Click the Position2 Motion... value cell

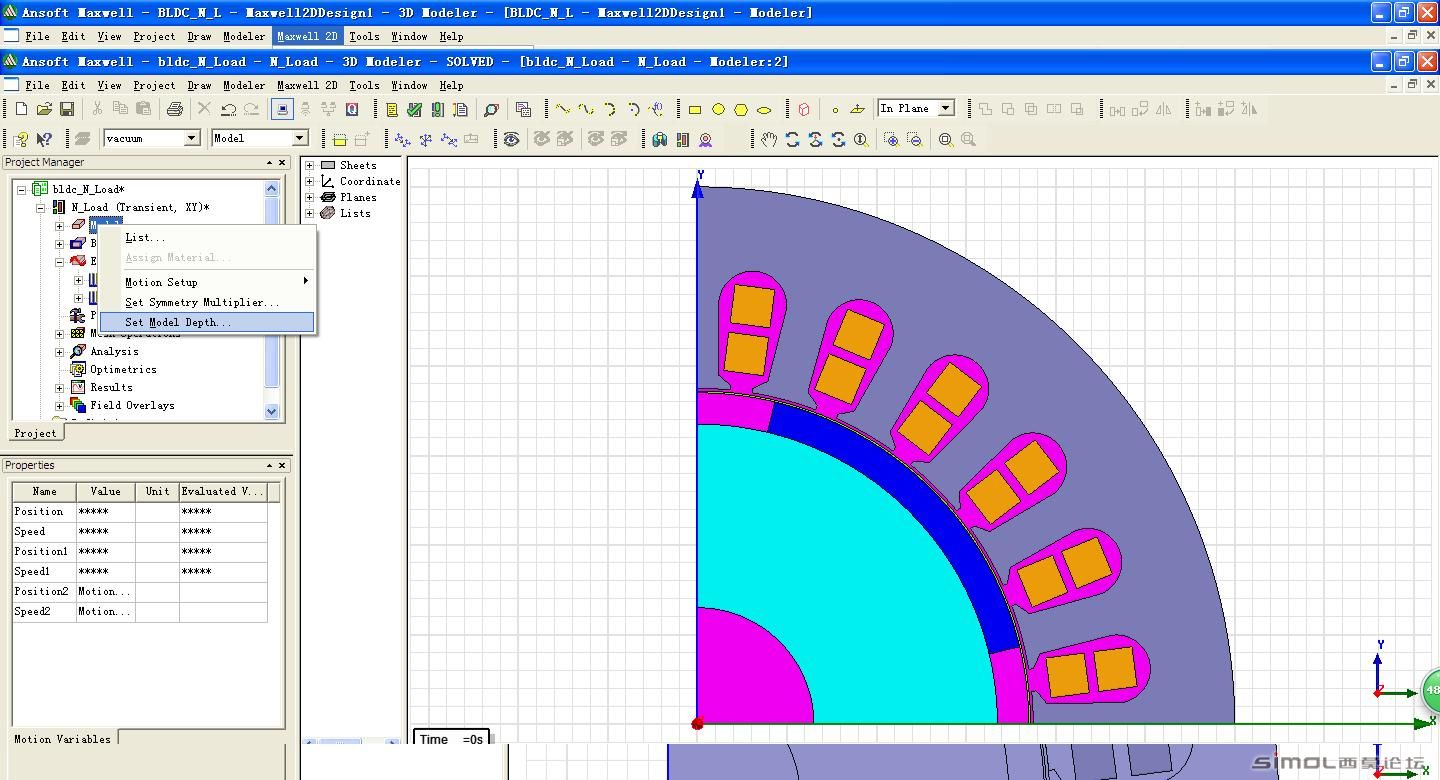coord(105,591)
